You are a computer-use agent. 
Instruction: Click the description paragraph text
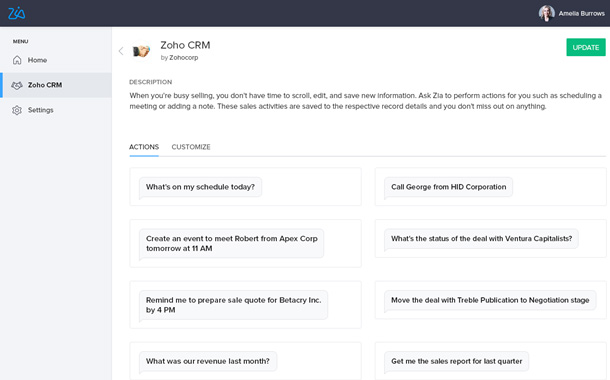coord(366,101)
